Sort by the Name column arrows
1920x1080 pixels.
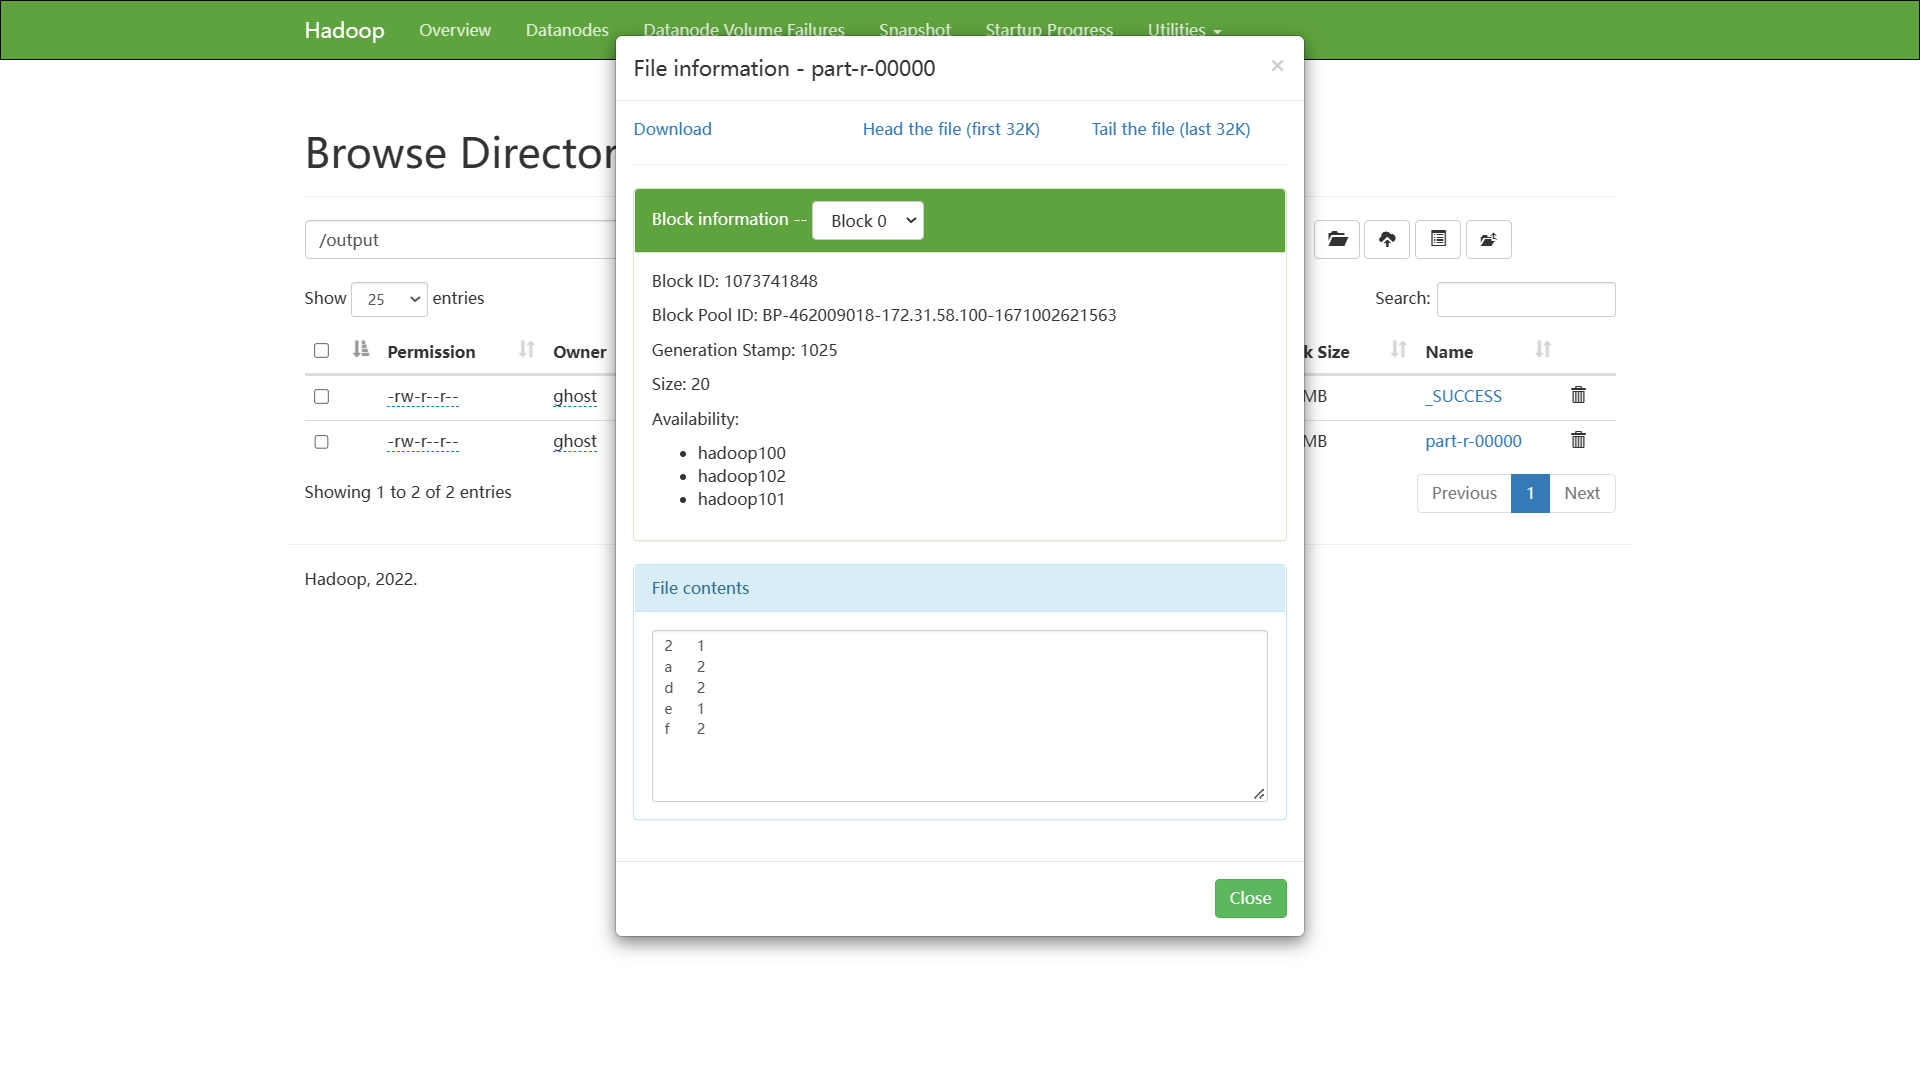(x=1543, y=350)
